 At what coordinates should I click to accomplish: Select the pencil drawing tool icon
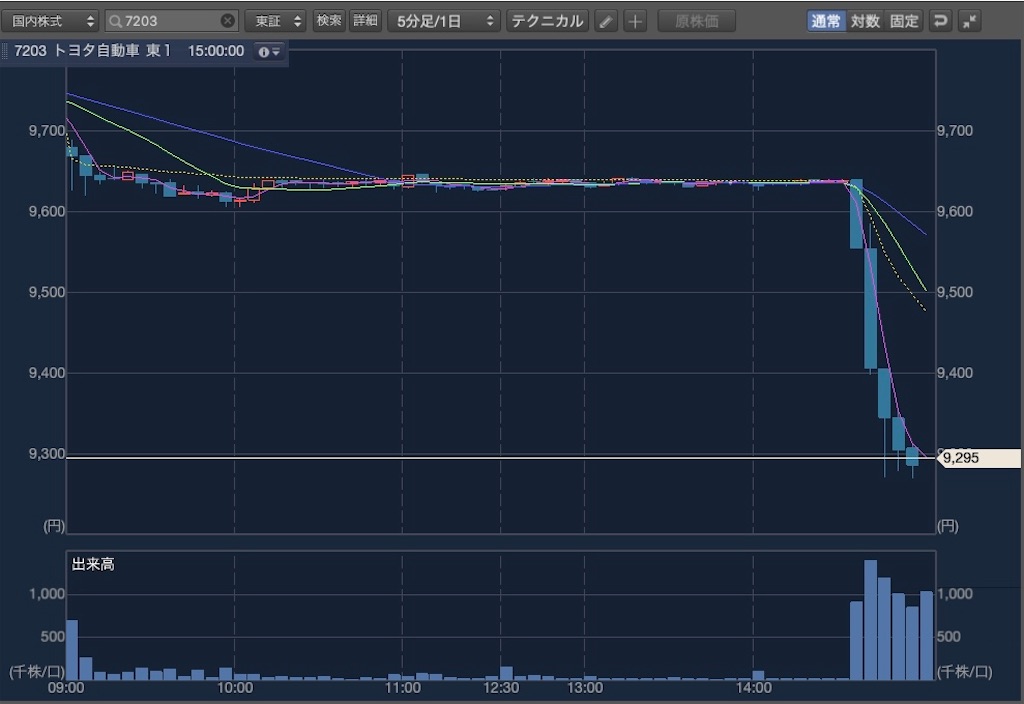tap(606, 22)
